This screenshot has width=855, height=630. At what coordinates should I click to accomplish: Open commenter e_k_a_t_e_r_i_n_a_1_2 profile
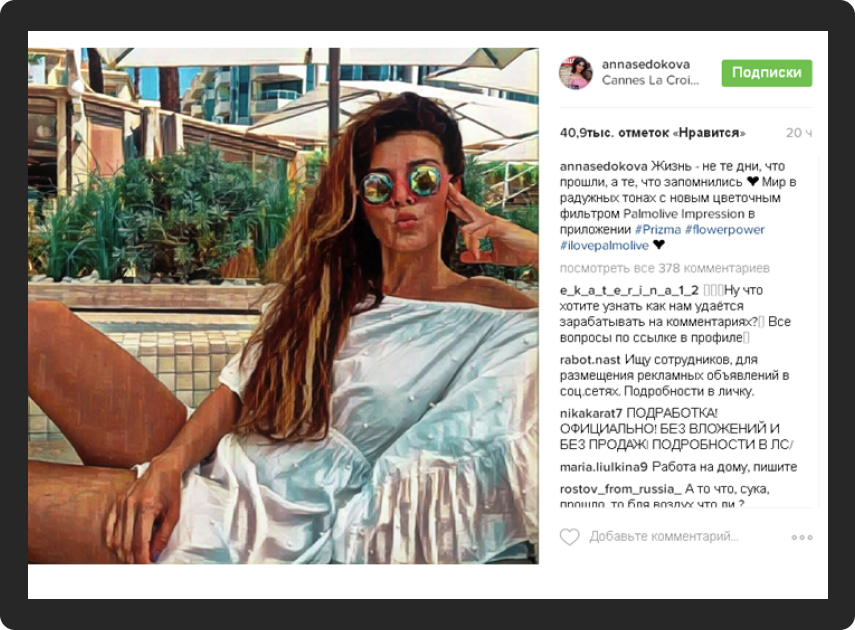pyautogui.click(x=629, y=291)
